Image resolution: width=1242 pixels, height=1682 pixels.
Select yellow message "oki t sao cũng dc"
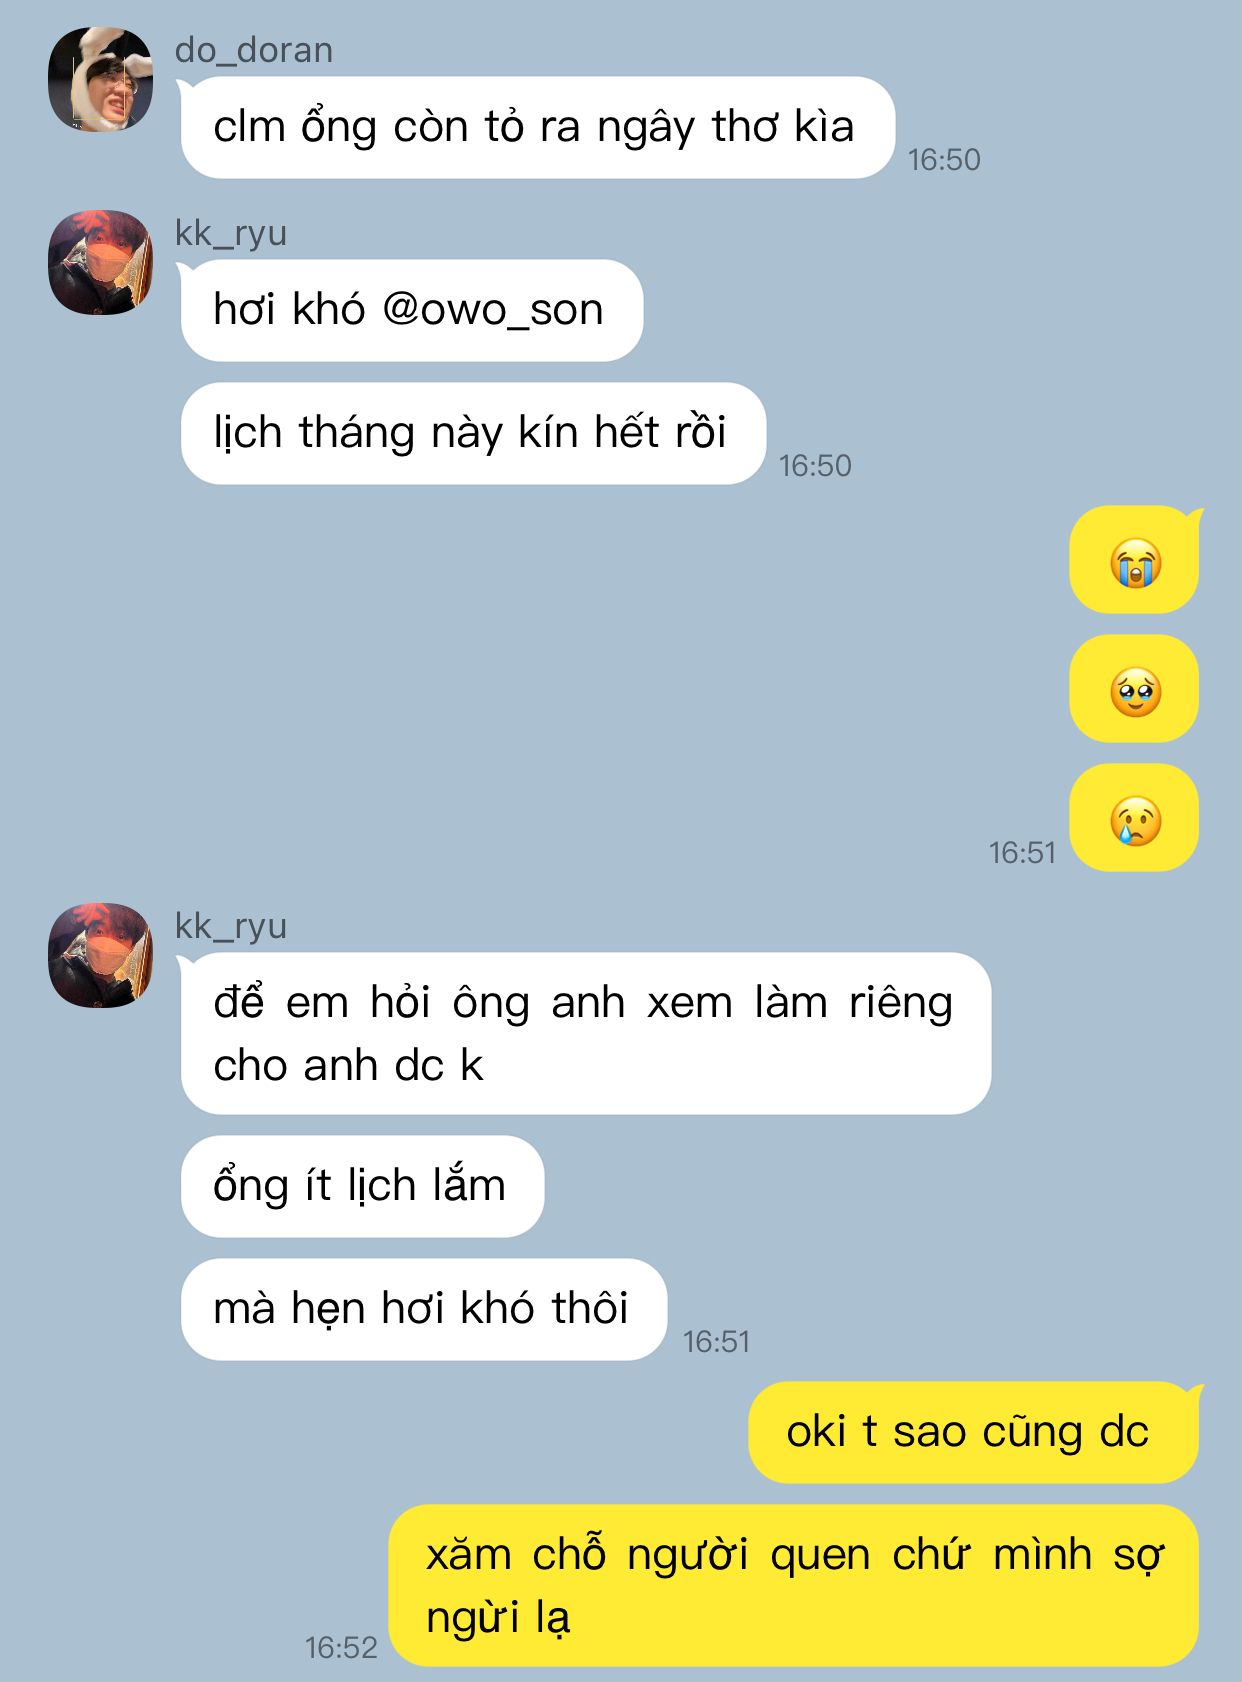click(x=974, y=1432)
